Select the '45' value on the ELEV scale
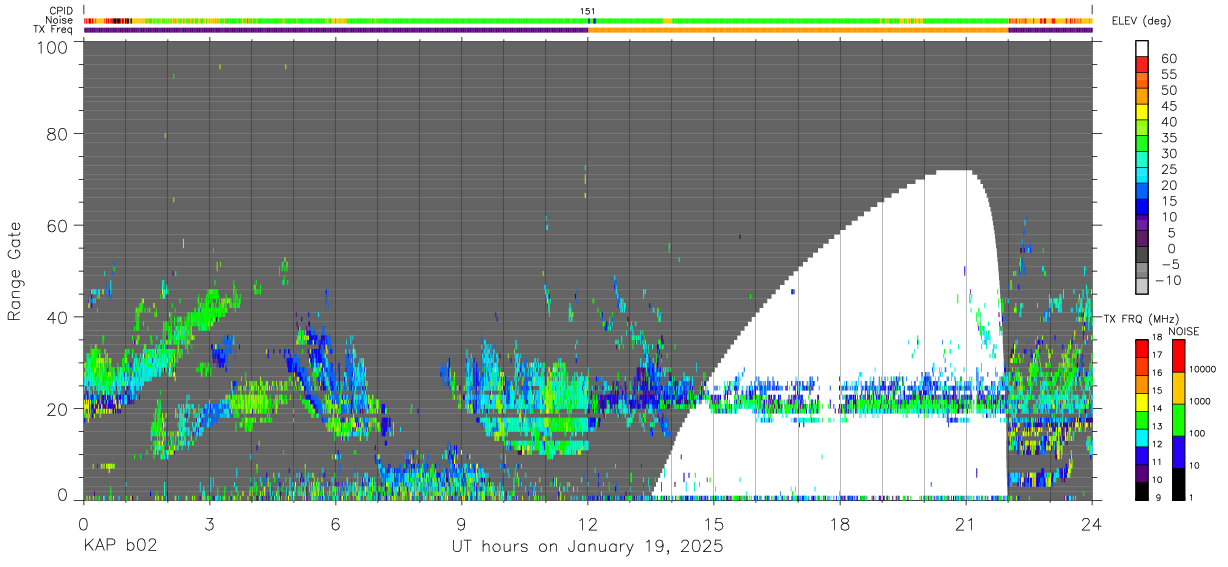Viewport: 1228px width, 567px height. pos(1169,106)
